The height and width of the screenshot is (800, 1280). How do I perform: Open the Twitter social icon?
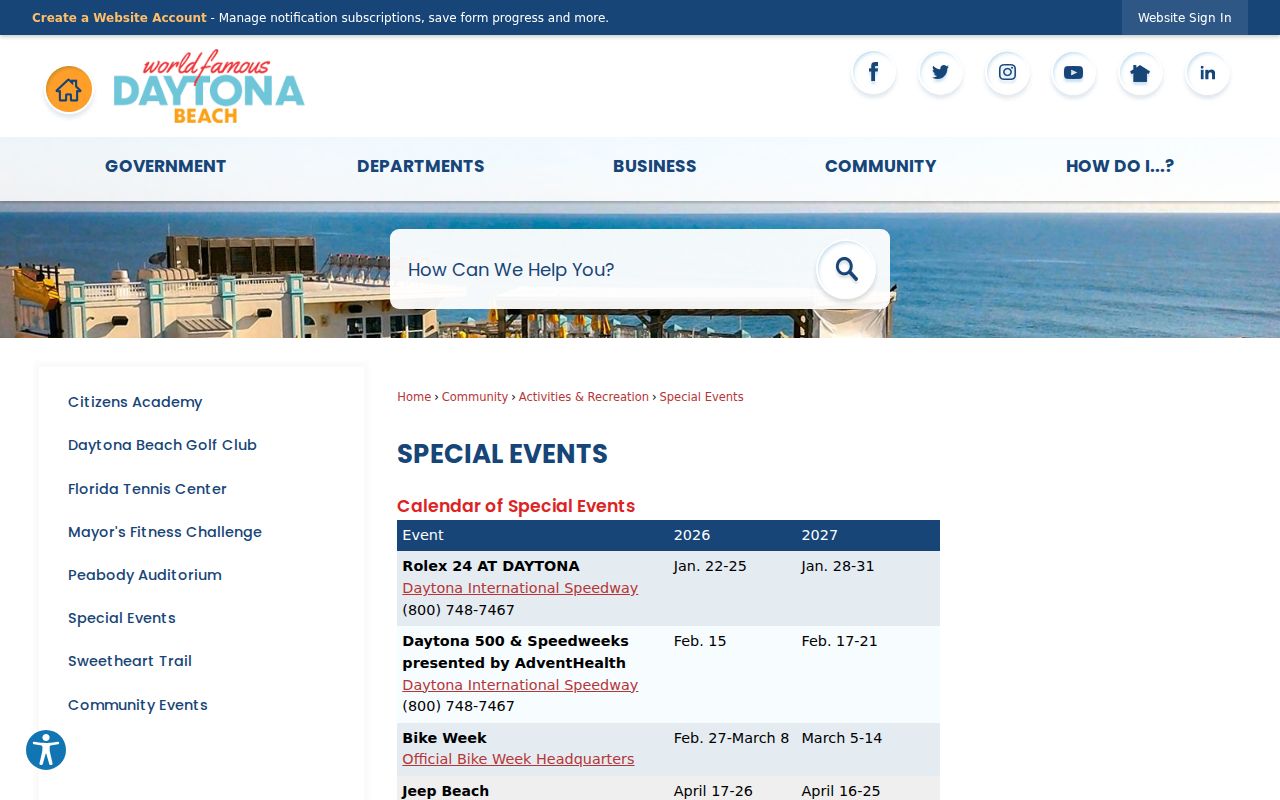941,73
